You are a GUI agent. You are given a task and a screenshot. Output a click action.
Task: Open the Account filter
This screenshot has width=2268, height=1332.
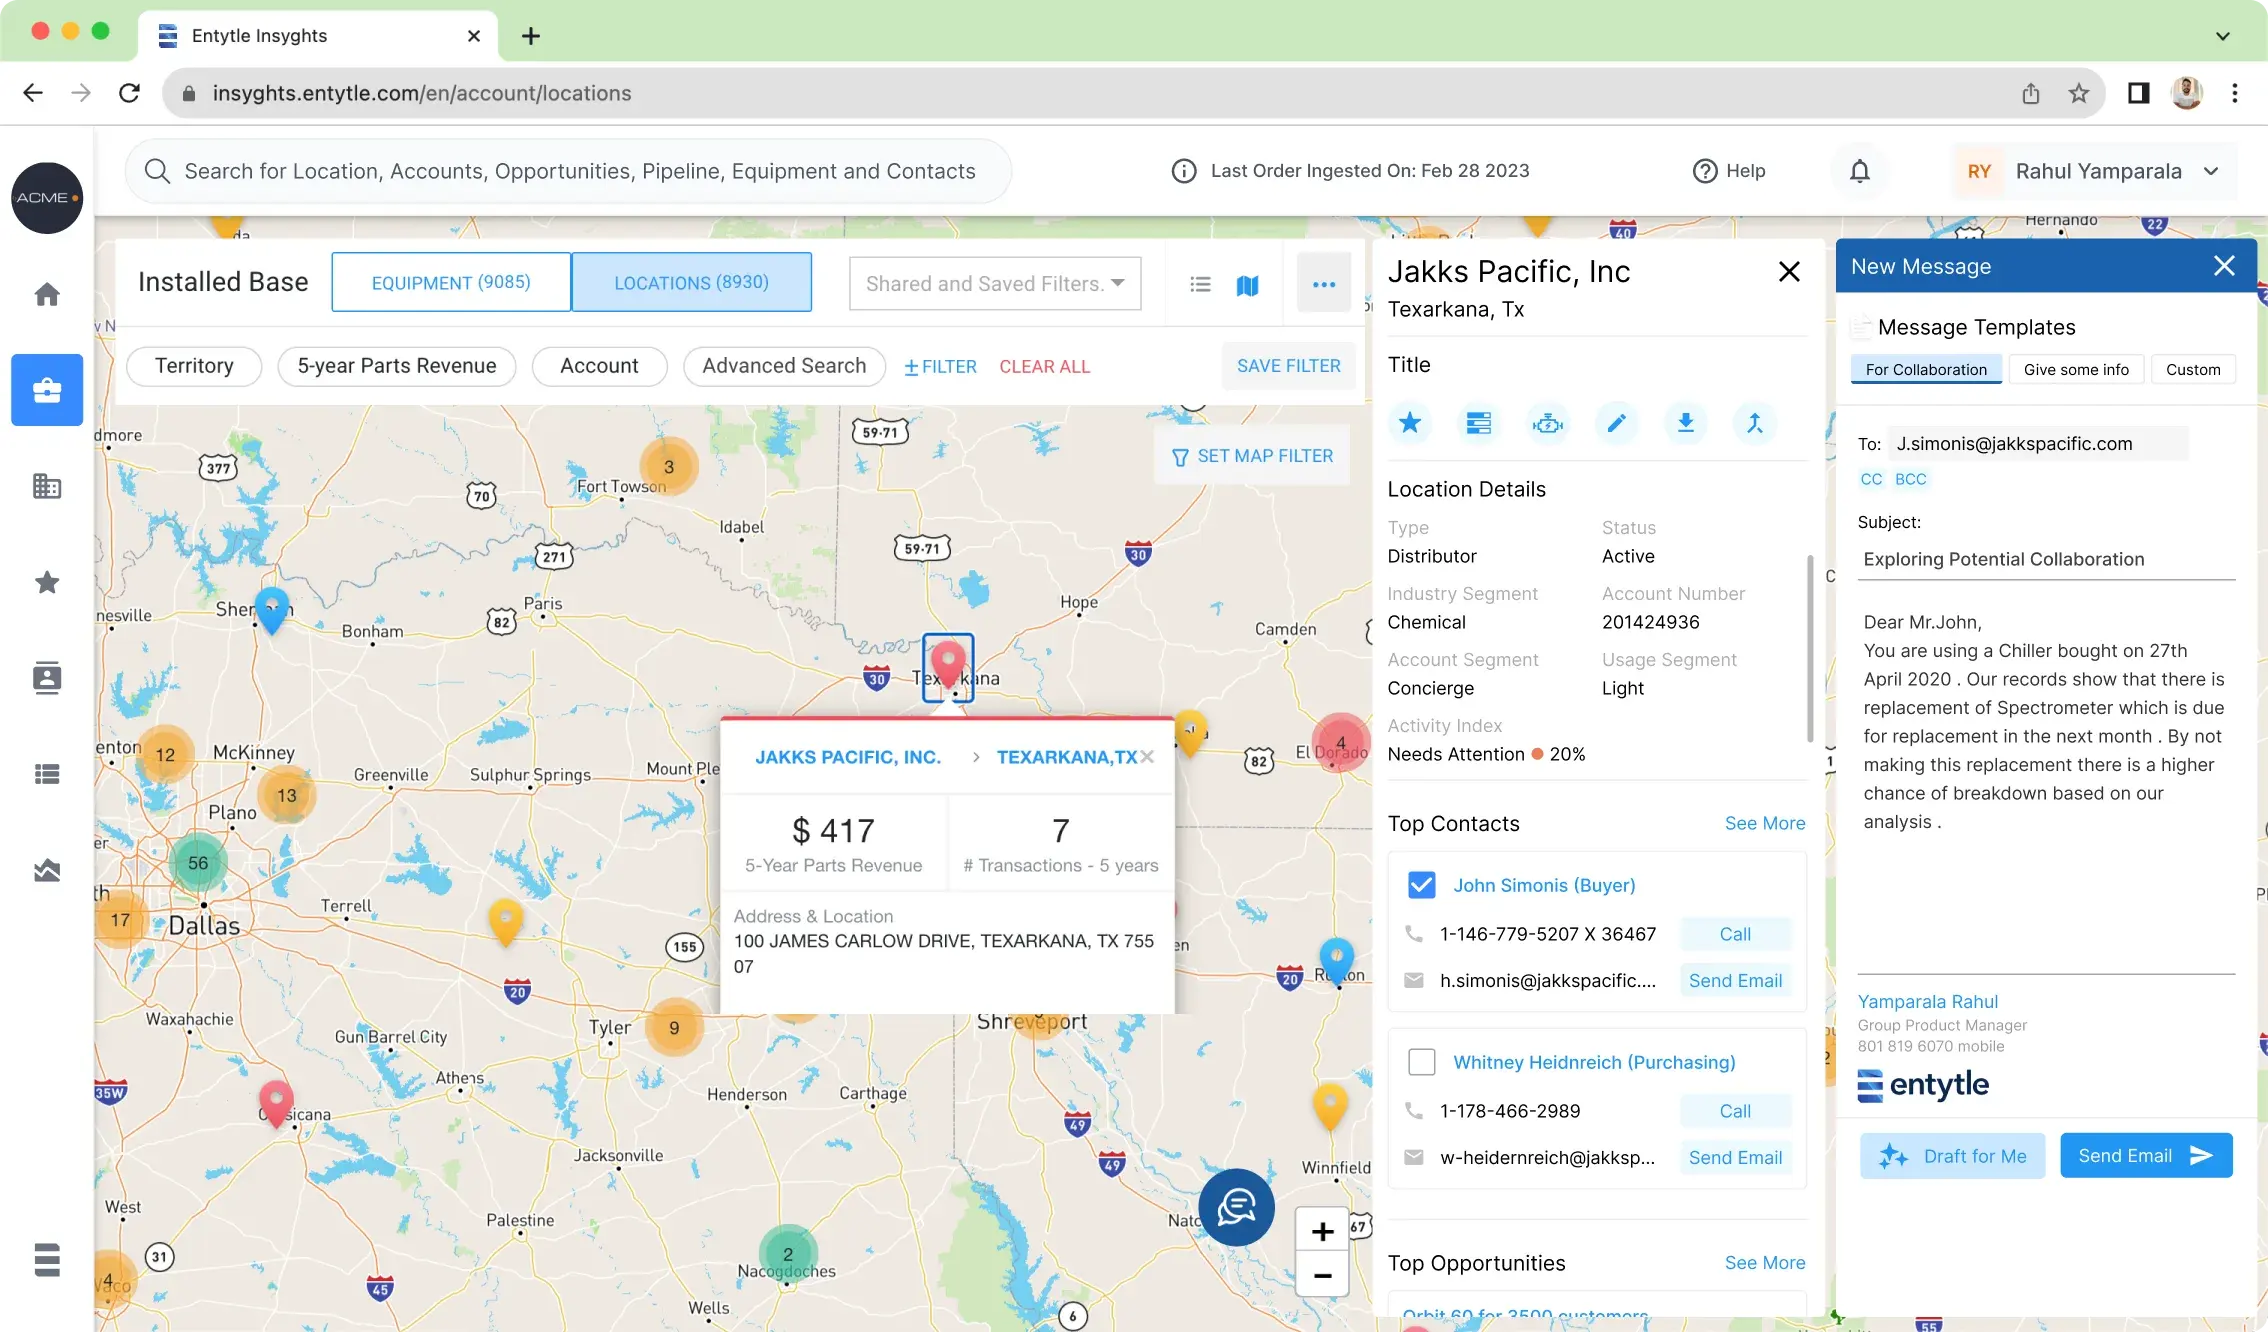point(599,366)
